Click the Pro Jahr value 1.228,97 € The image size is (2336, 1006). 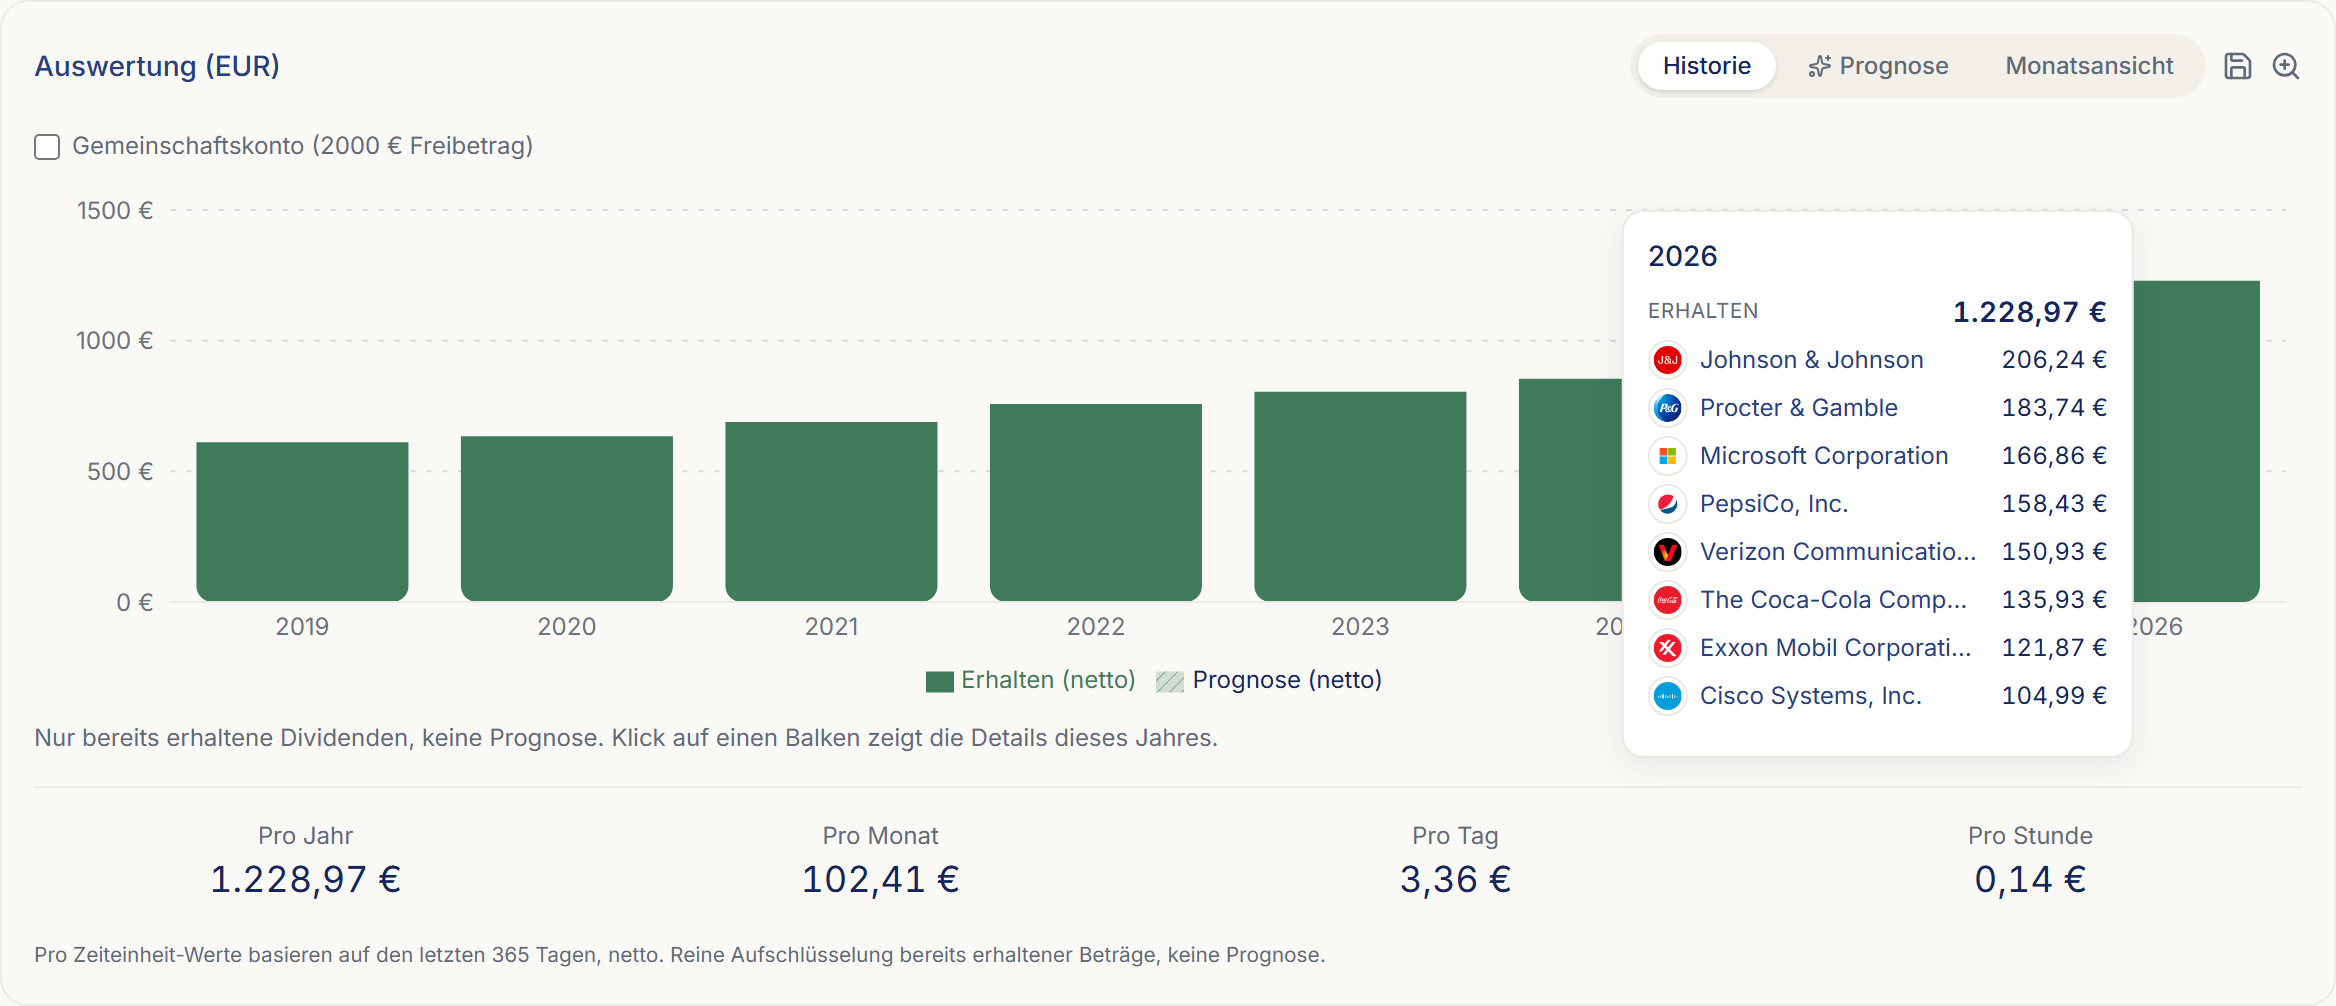[305, 880]
